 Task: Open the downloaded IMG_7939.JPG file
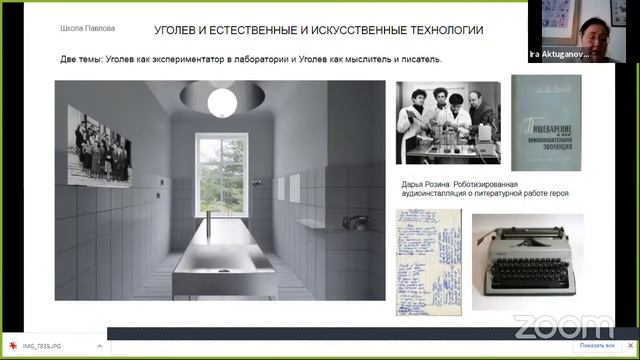pos(42,346)
